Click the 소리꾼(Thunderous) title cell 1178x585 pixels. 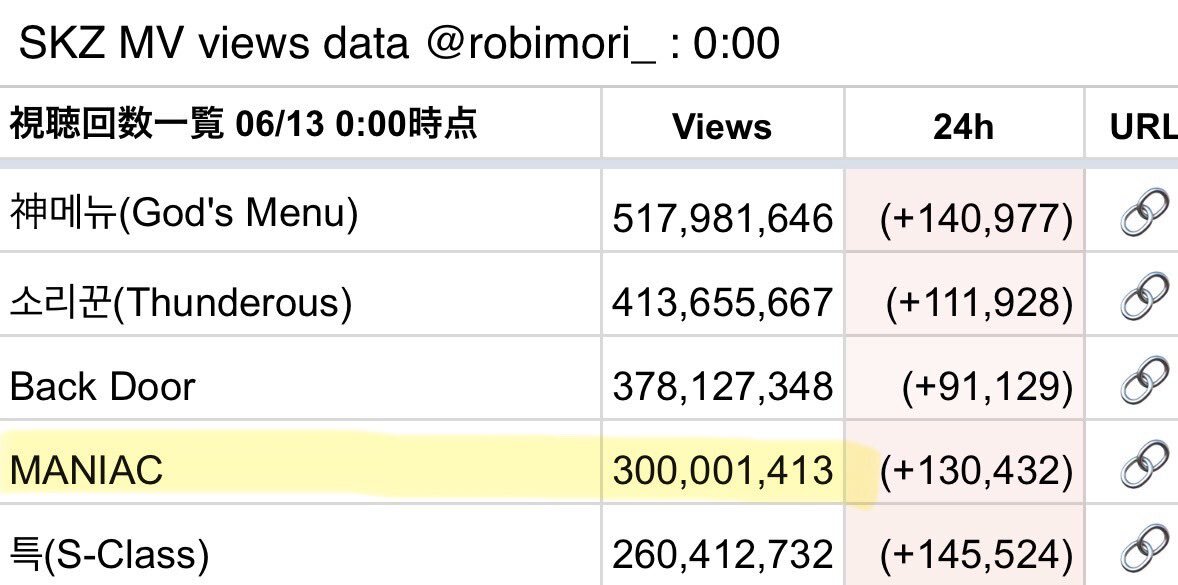point(301,294)
